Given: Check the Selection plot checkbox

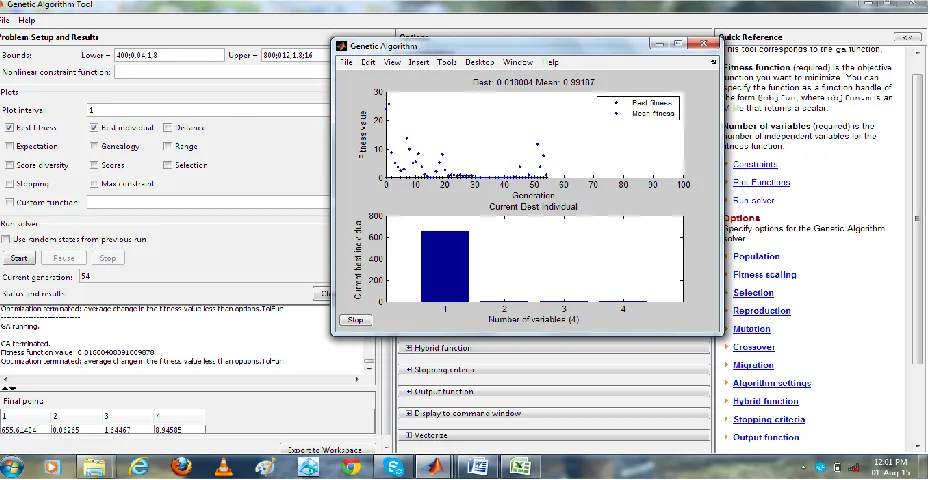Looking at the screenshot, I should [168, 165].
